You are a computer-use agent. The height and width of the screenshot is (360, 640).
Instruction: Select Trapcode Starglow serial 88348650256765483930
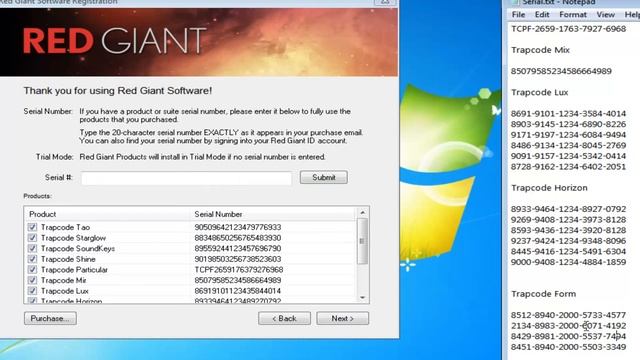click(238, 238)
